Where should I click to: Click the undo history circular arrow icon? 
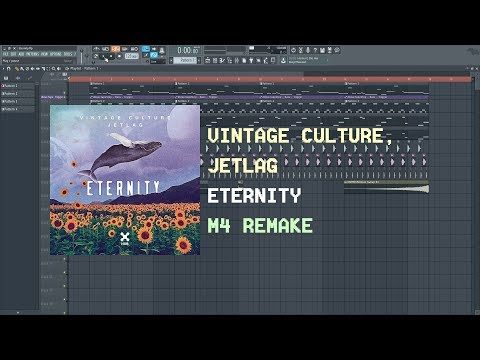[x=293, y=50]
